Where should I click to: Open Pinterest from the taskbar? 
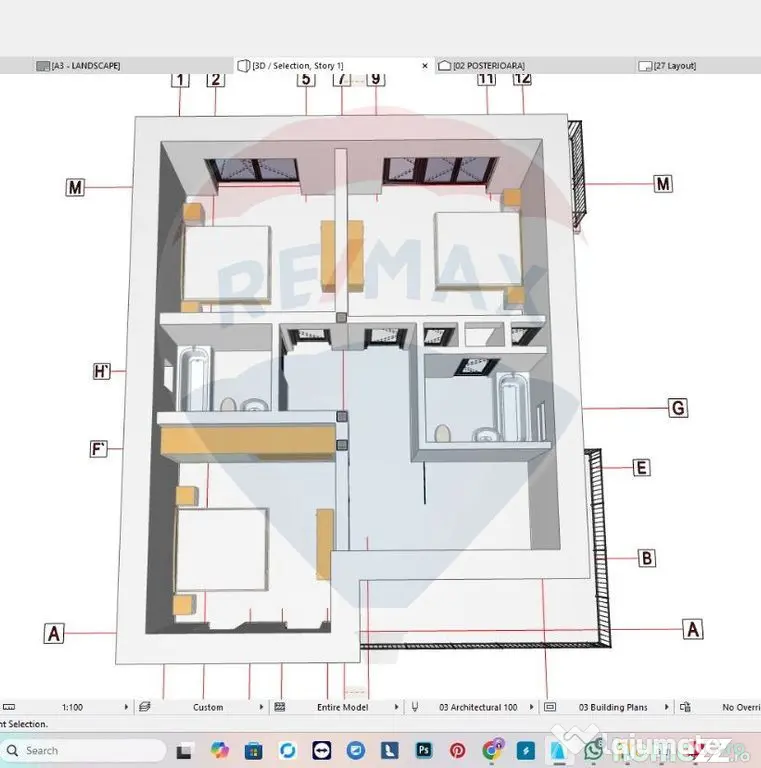pos(457,750)
